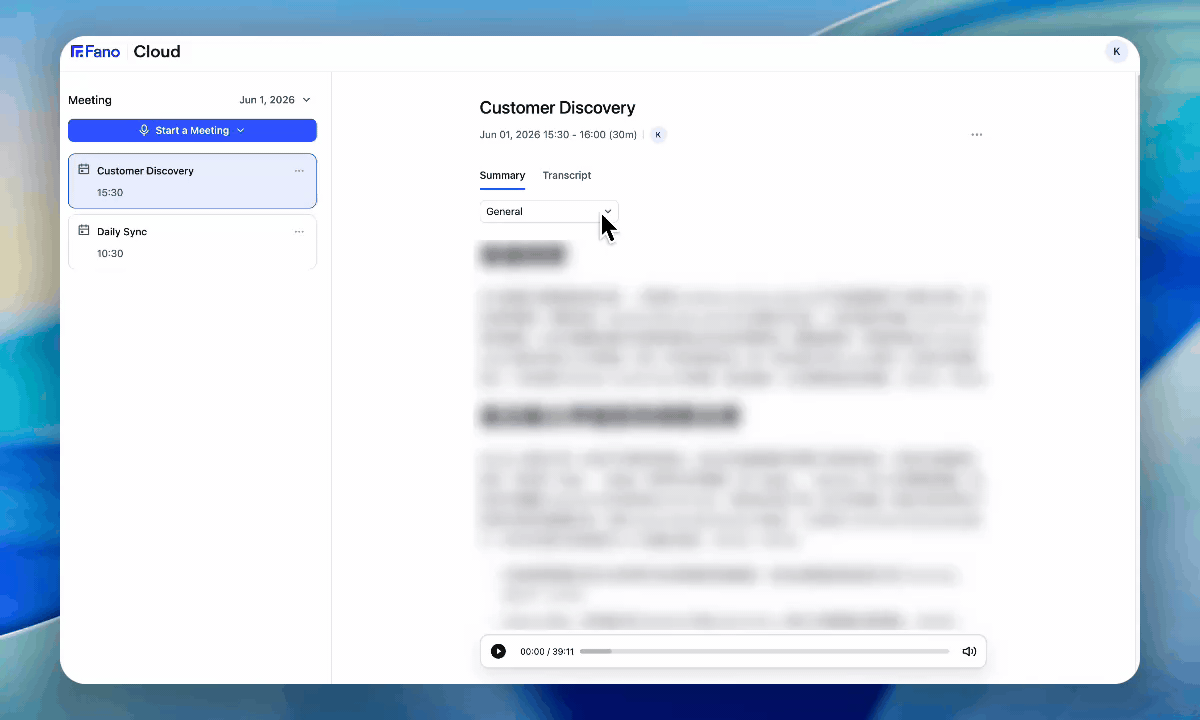This screenshot has width=1200, height=720.
Task: Open the meeting header more options menu
Action: coord(977,135)
